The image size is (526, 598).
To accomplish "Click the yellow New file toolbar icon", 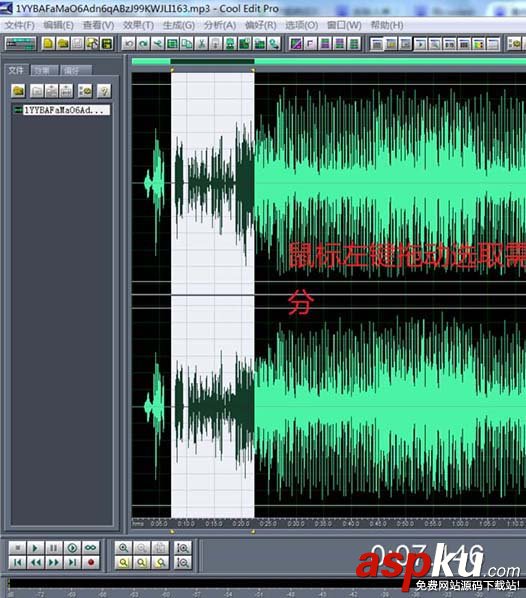I will coord(48,44).
